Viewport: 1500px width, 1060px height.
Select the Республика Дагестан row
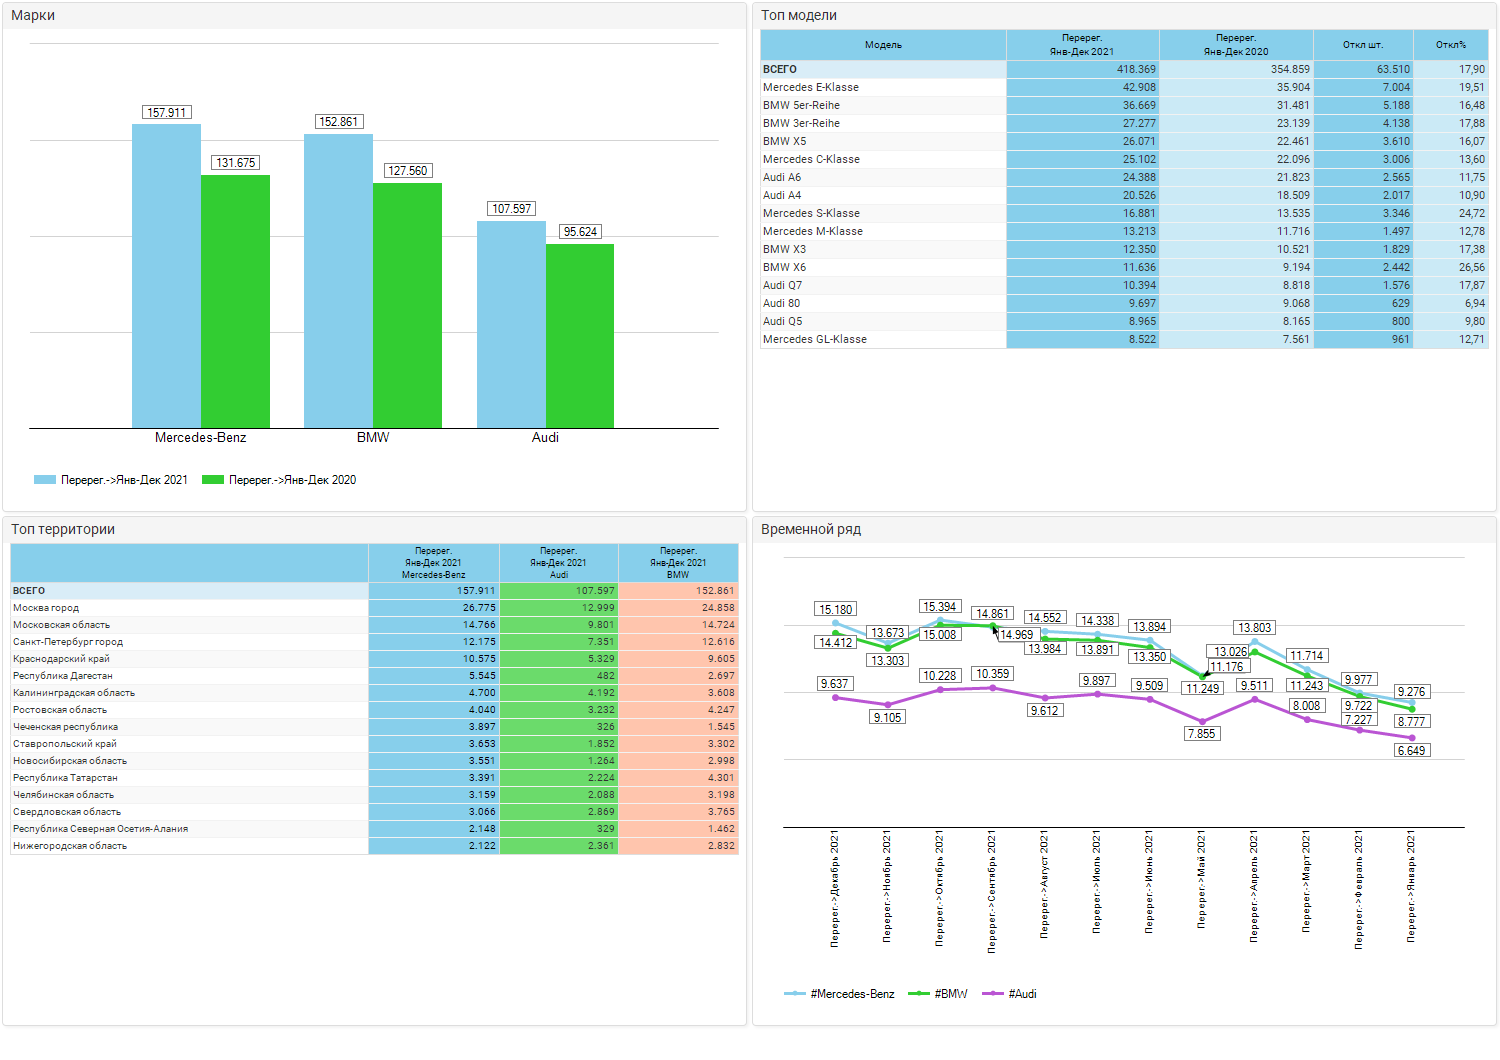[x=374, y=676]
